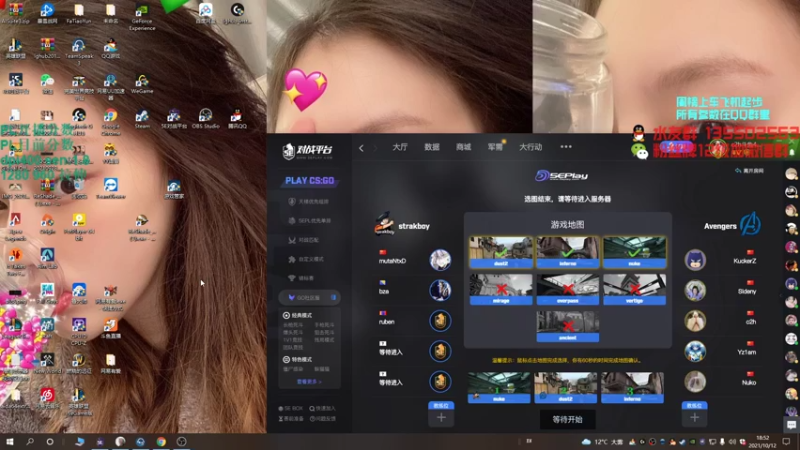Click the first picked map nuke below
This screenshot has width=800, height=450.
499,388
